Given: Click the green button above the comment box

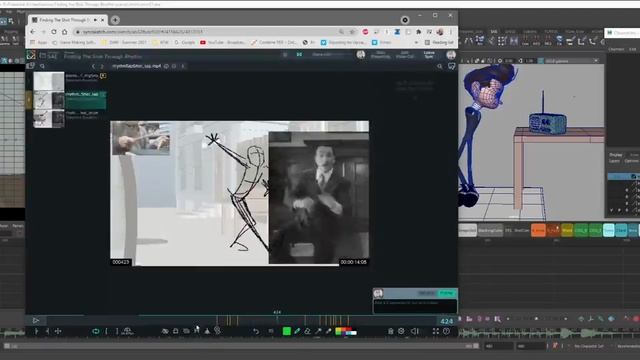Looking at the screenshot, I should click(447, 293).
